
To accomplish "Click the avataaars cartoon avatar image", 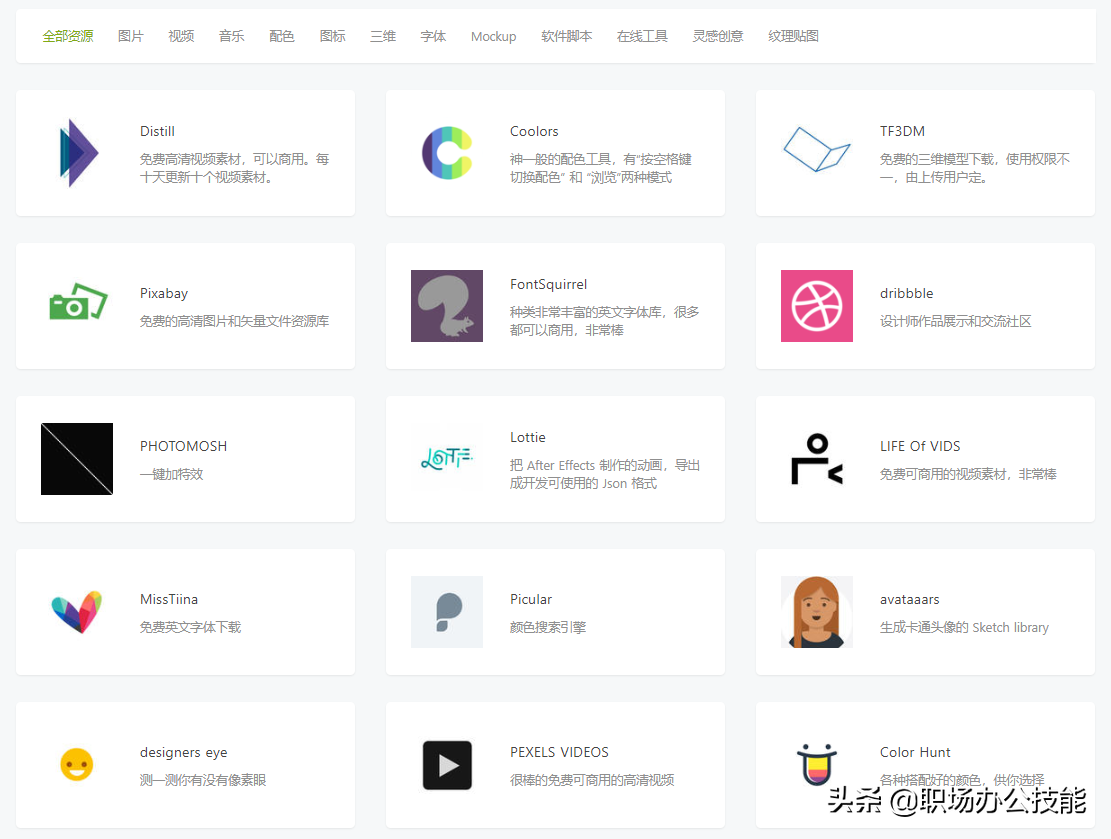I will (817, 612).
